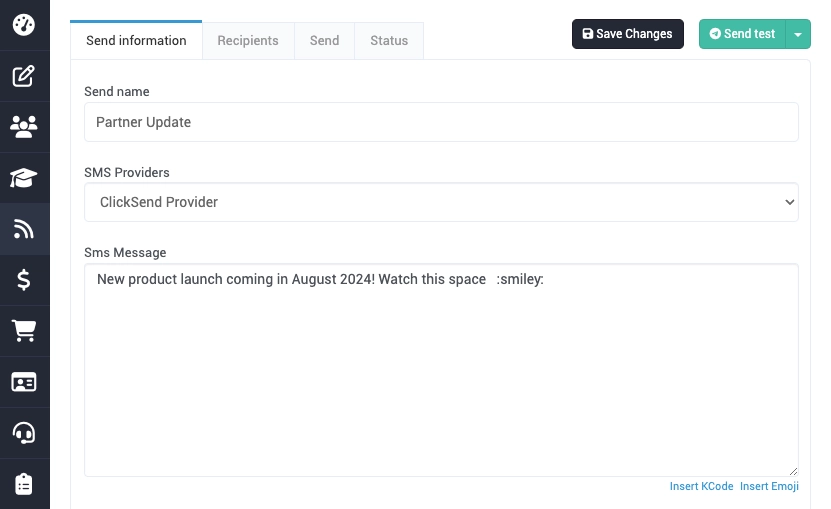831x509 pixels.
Task: Click the shopping cart sidebar icon
Action: point(24,331)
